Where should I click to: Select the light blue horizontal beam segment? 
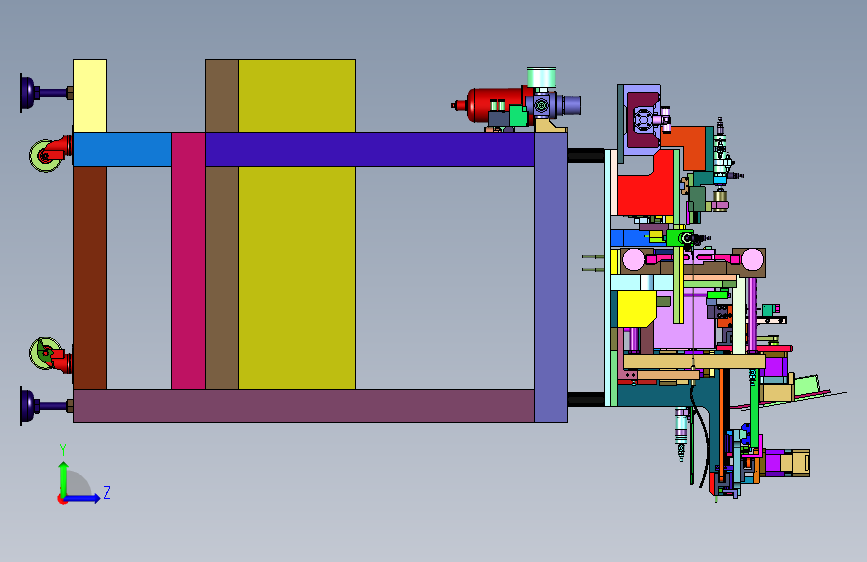coord(122,149)
